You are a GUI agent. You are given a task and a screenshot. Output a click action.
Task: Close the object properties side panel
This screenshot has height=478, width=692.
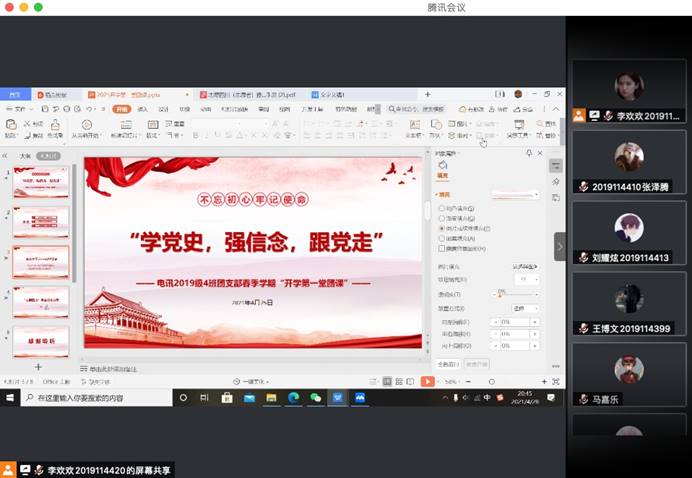[x=540, y=153]
